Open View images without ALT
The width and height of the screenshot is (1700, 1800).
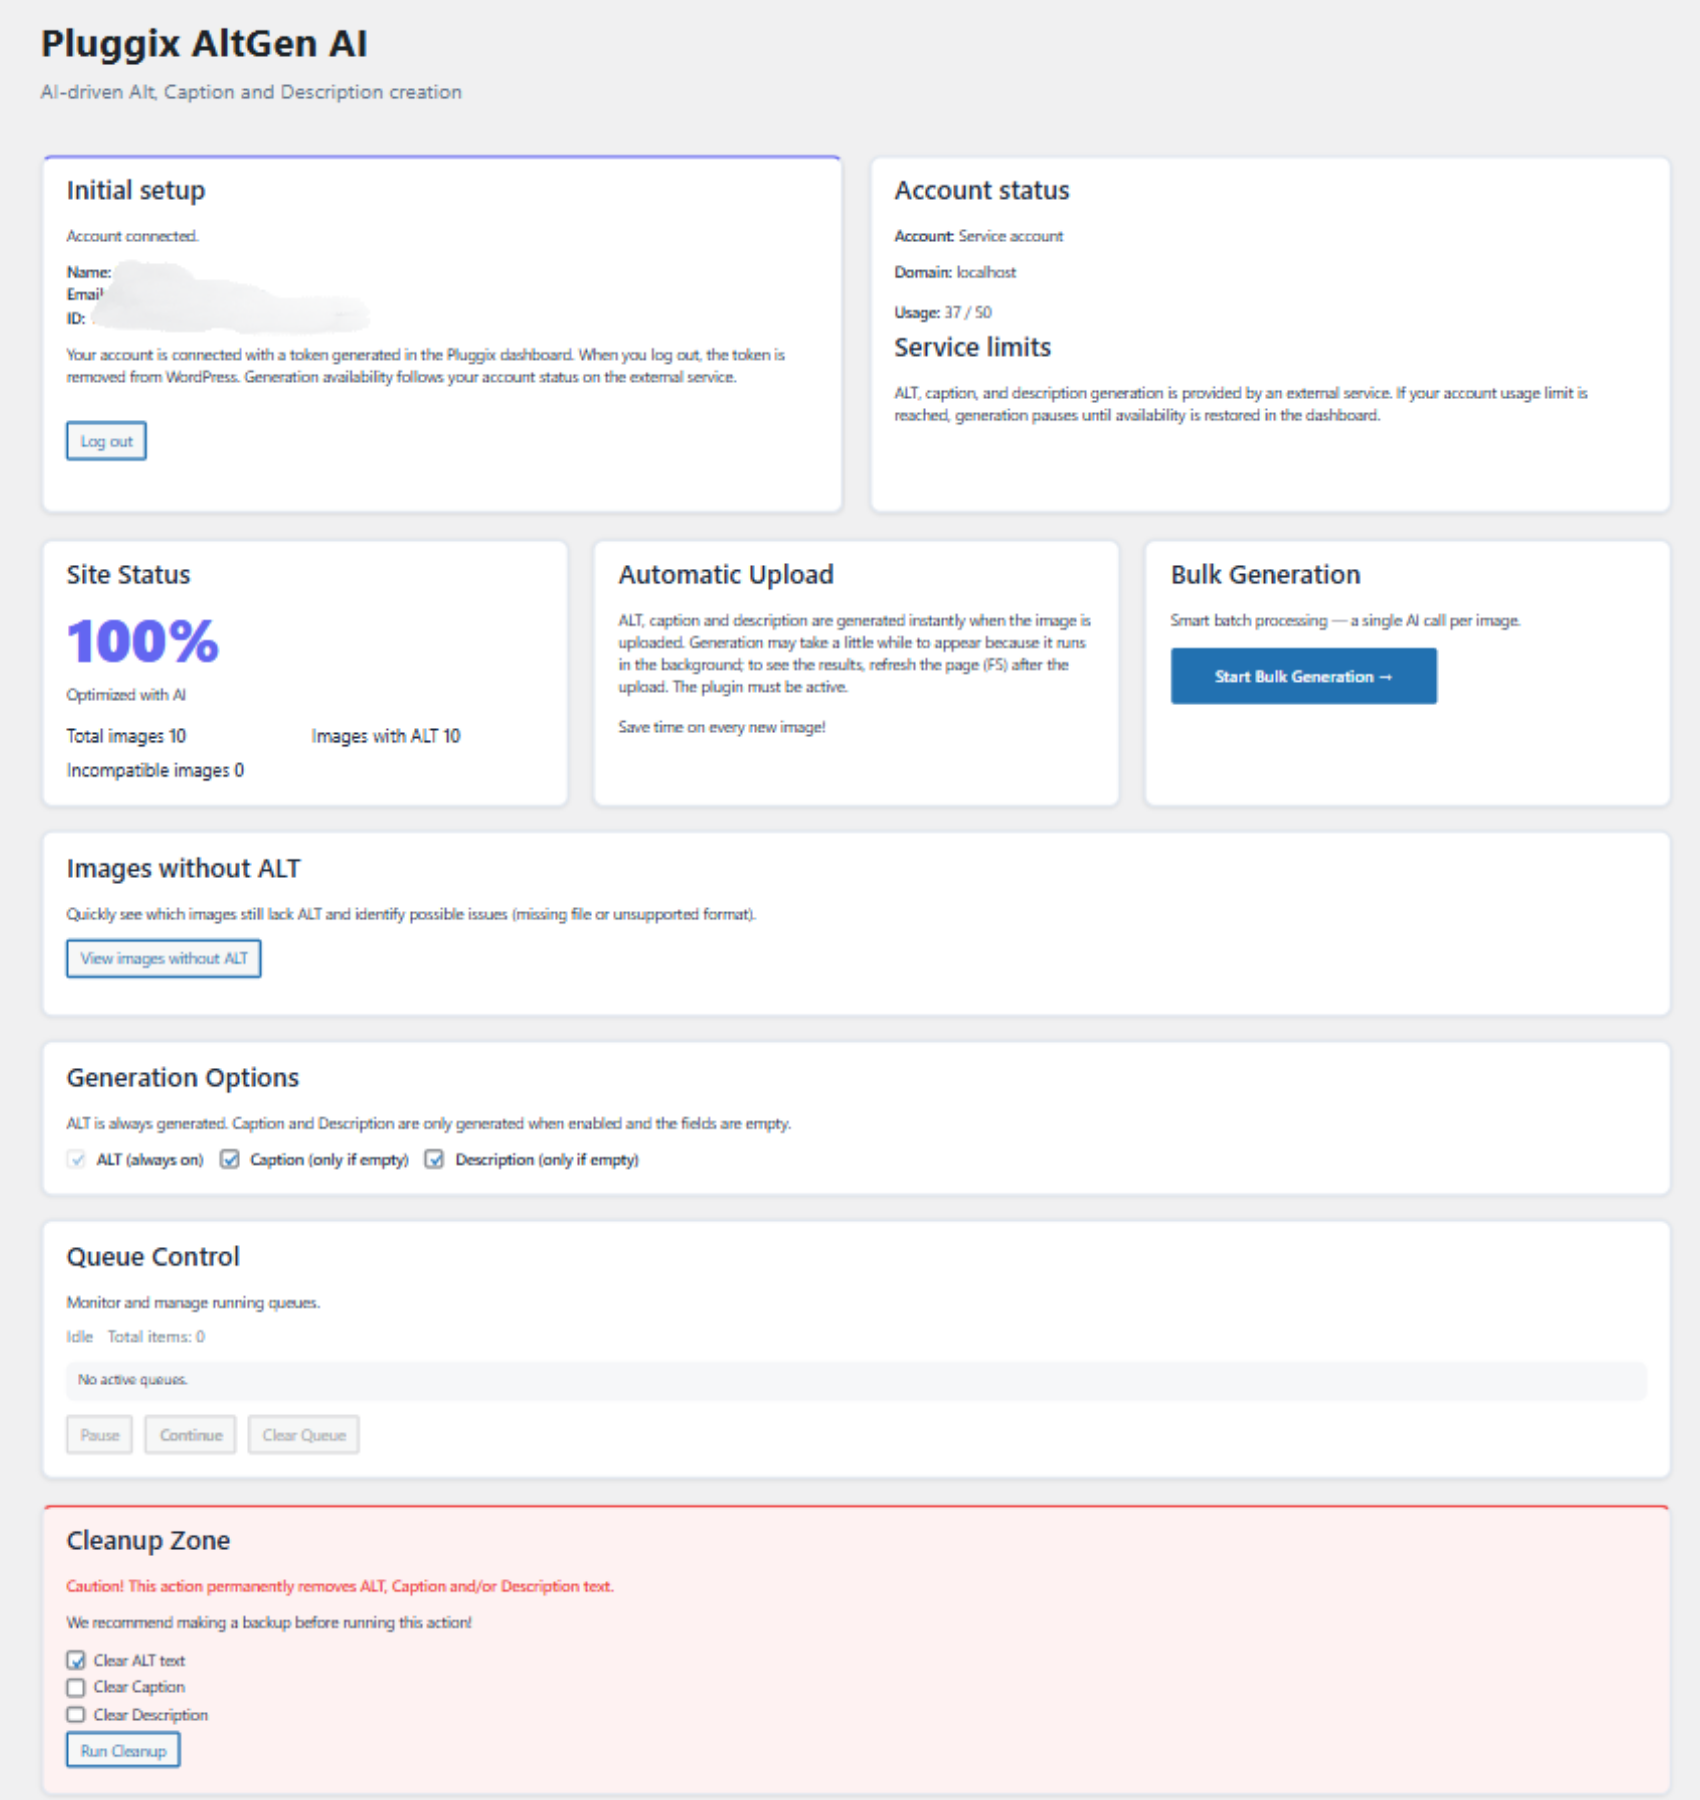tap(163, 958)
